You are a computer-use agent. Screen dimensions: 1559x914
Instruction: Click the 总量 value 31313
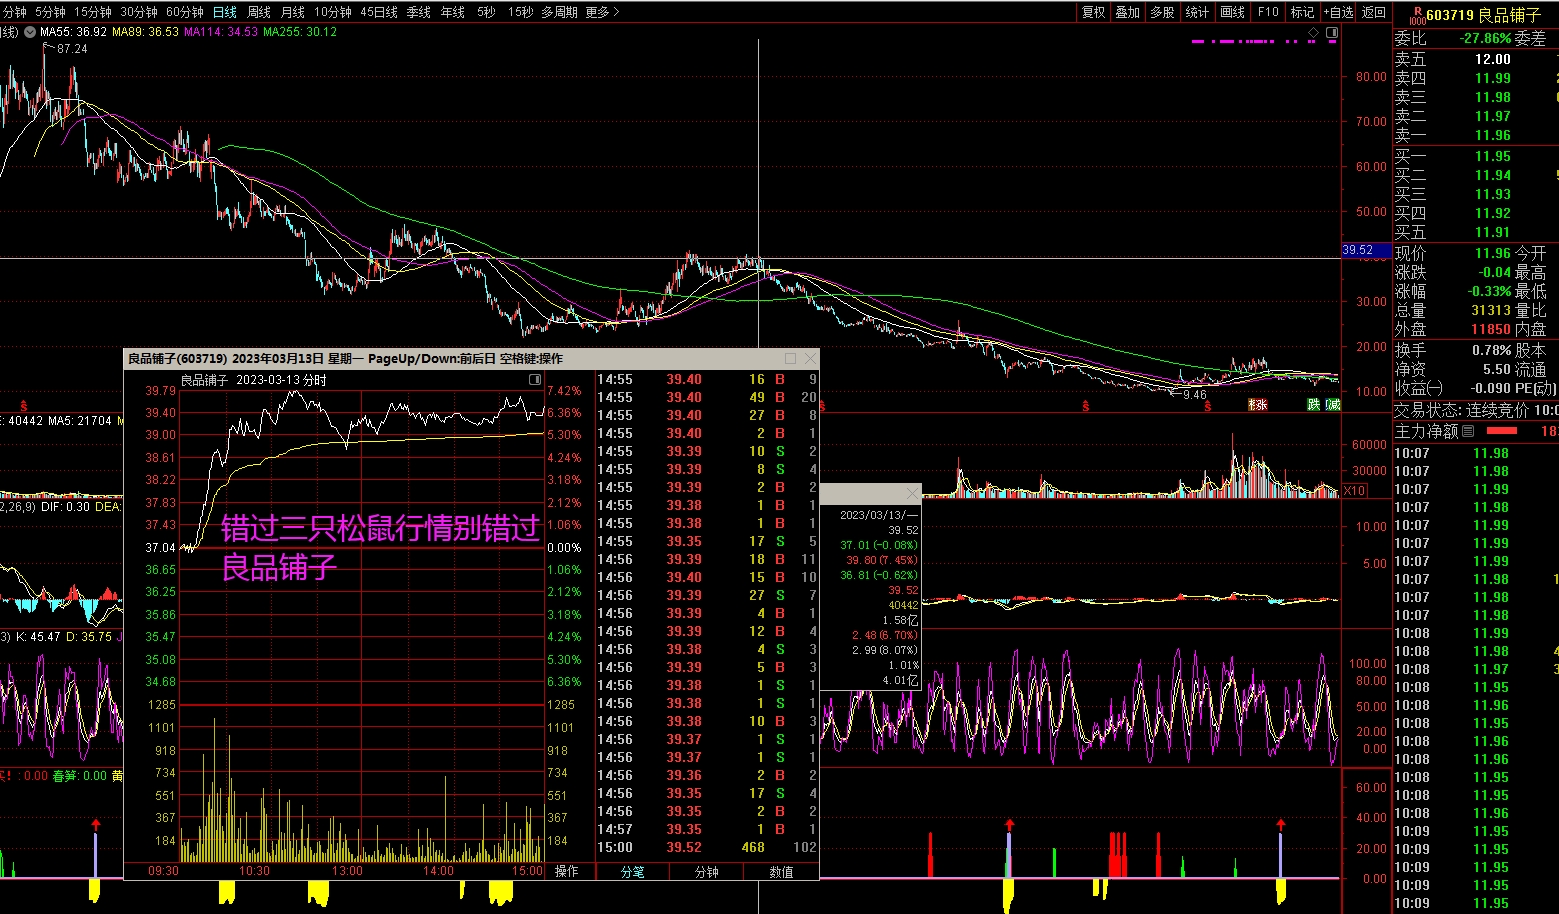[x=1490, y=310]
